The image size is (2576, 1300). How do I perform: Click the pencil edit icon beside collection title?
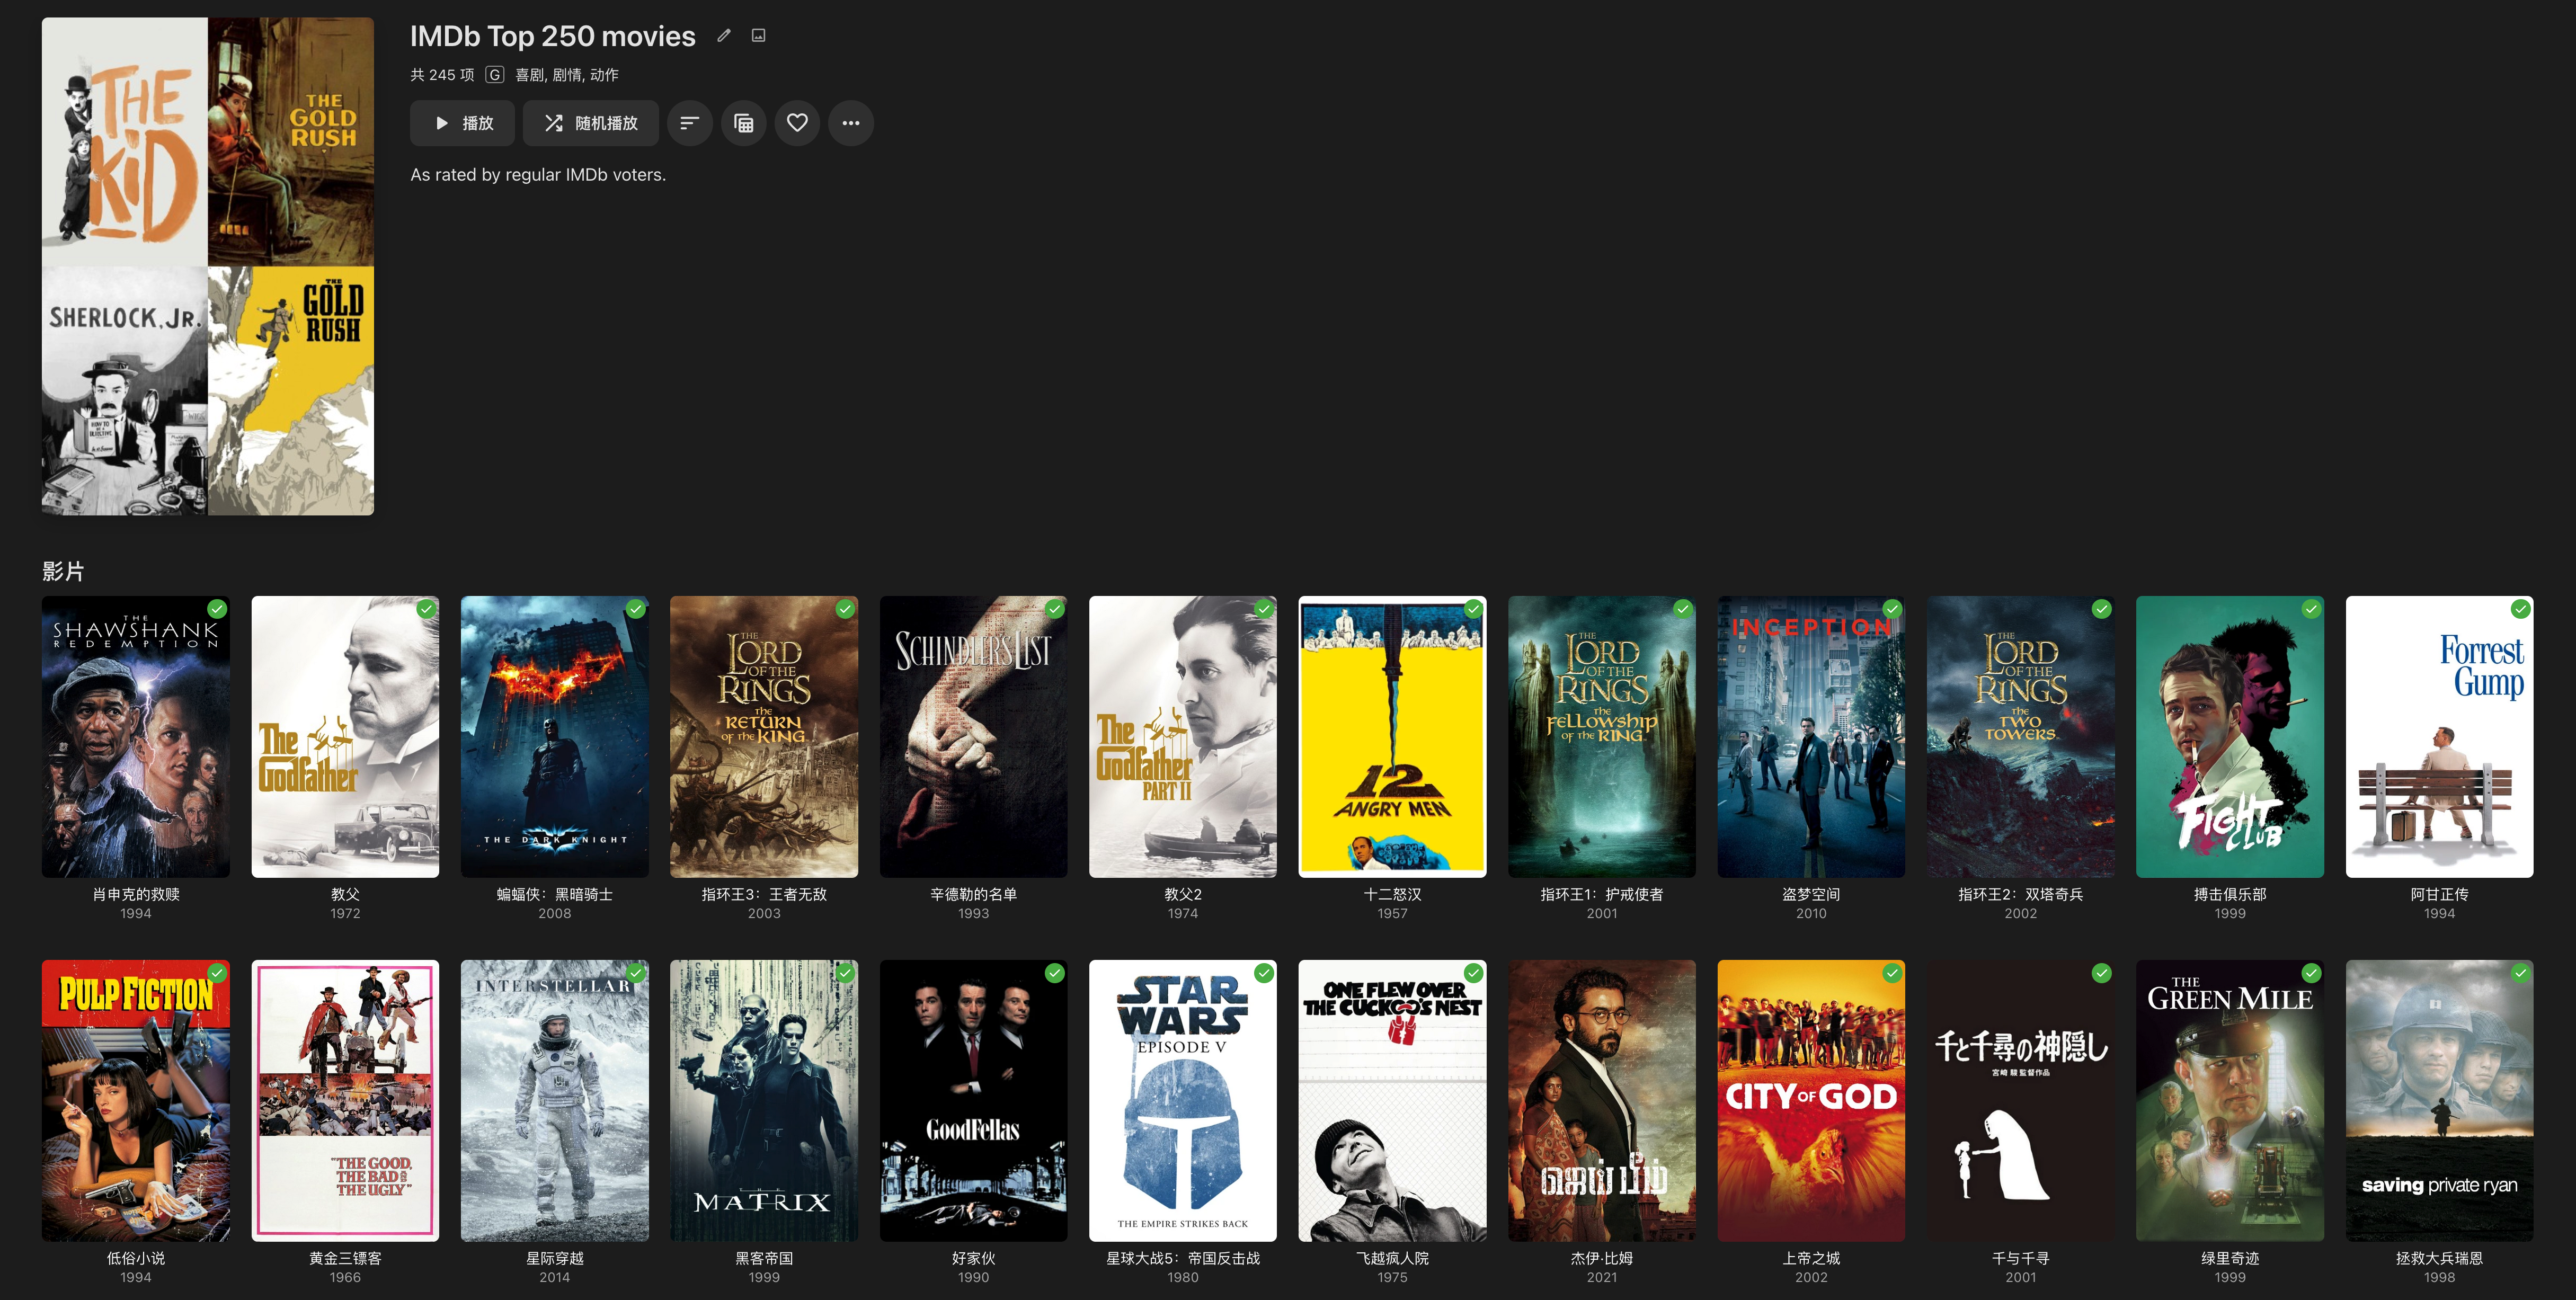(724, 36)
